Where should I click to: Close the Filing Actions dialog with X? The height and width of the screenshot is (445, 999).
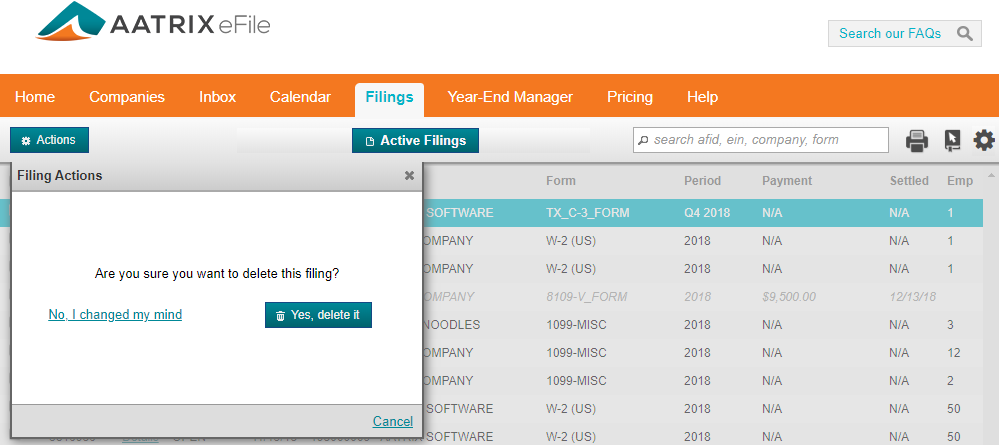point(409,175)
